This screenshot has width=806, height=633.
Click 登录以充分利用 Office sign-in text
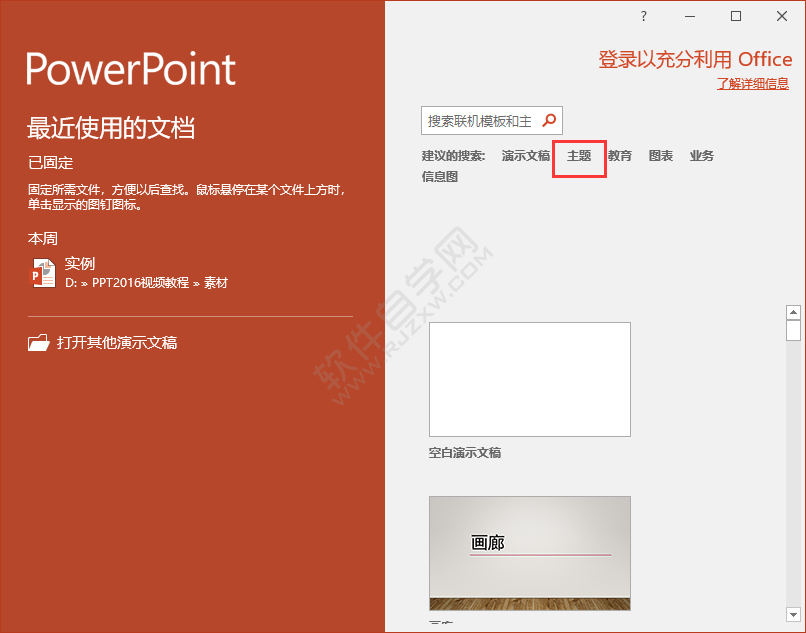(x=695, y=60)
